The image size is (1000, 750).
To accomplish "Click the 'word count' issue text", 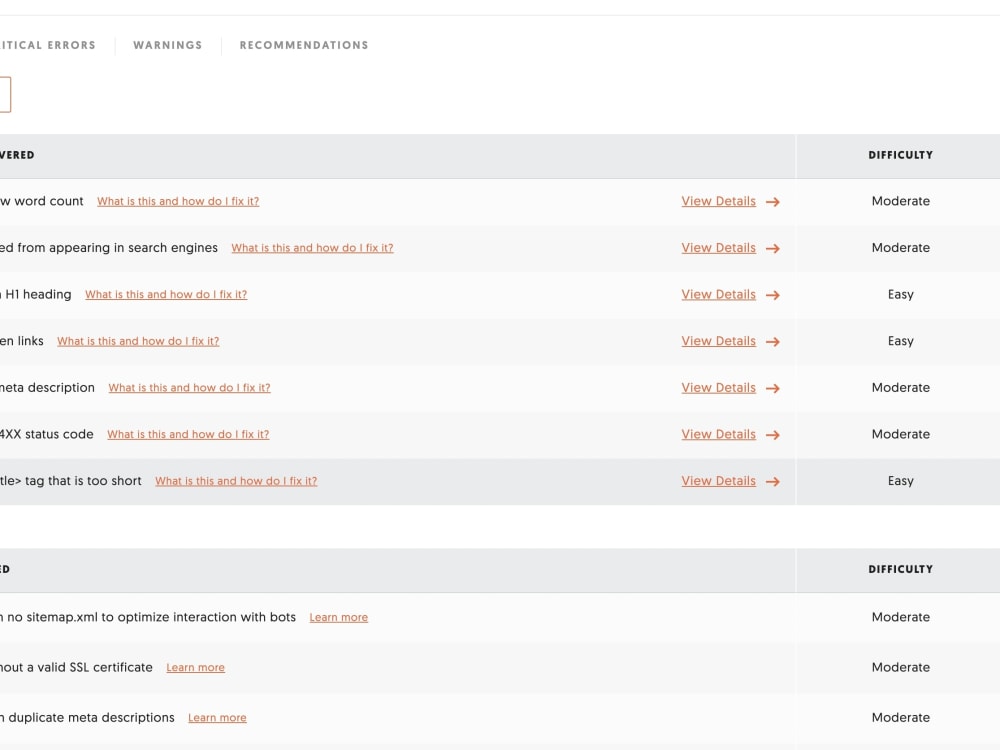I will tap(48, 201).
